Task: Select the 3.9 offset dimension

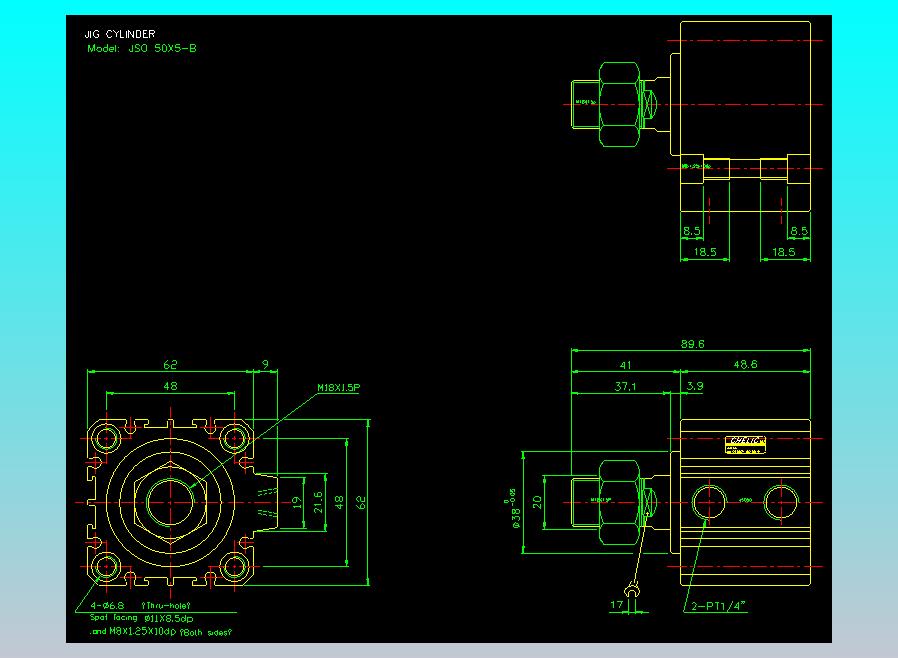Action: pyautogui.click(x=695, y=386)
